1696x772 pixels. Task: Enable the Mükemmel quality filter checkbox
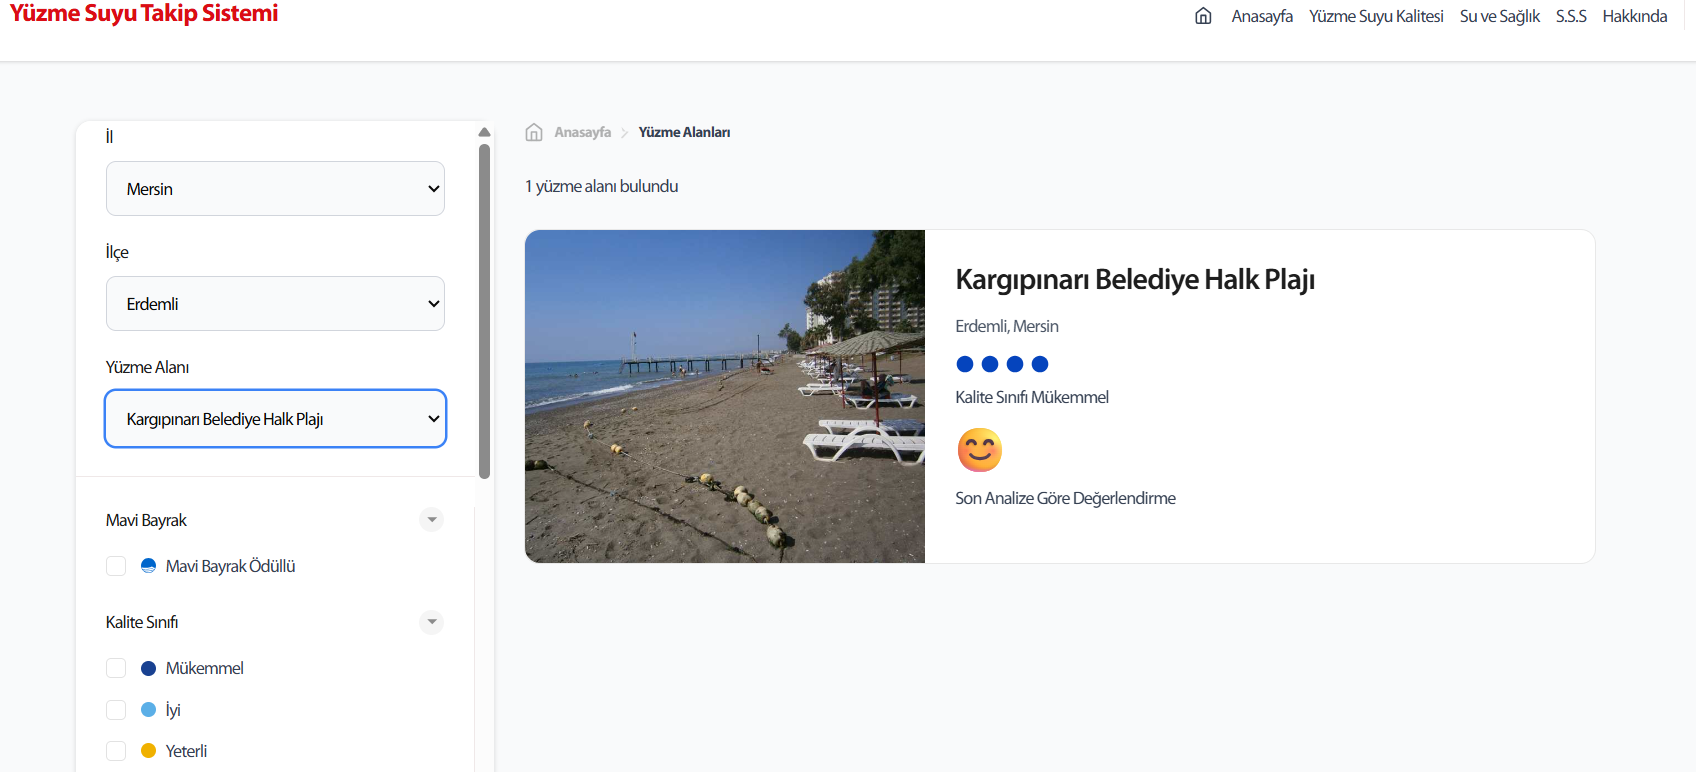tap(116, 668)
